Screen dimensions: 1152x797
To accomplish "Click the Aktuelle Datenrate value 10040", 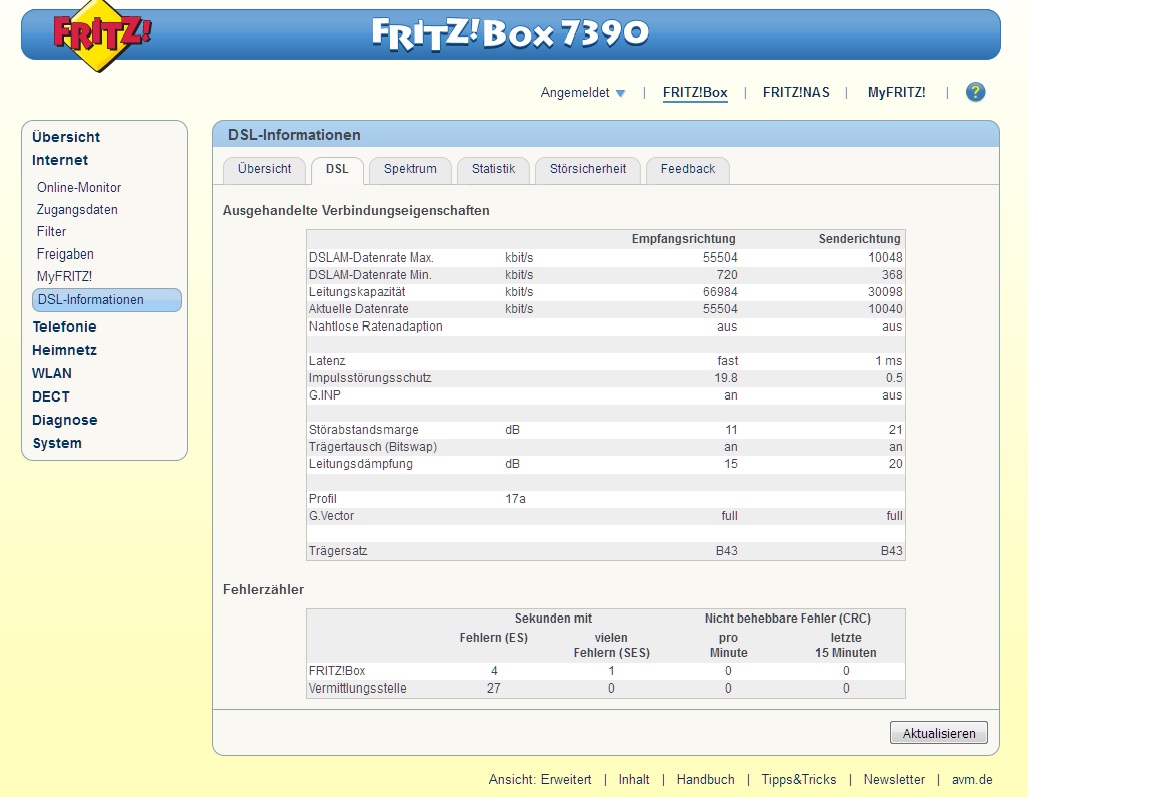I will point(885,309).
